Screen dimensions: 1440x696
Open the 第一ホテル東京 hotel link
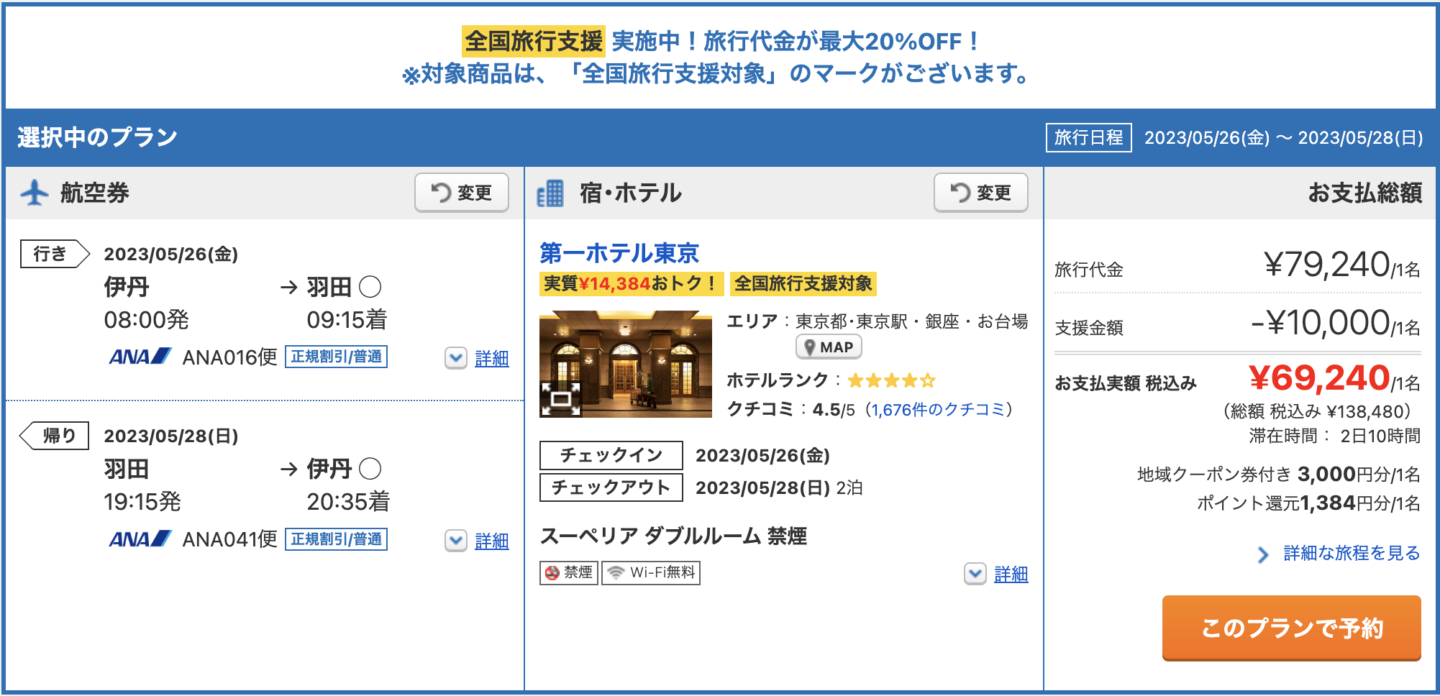pos(620,252)
